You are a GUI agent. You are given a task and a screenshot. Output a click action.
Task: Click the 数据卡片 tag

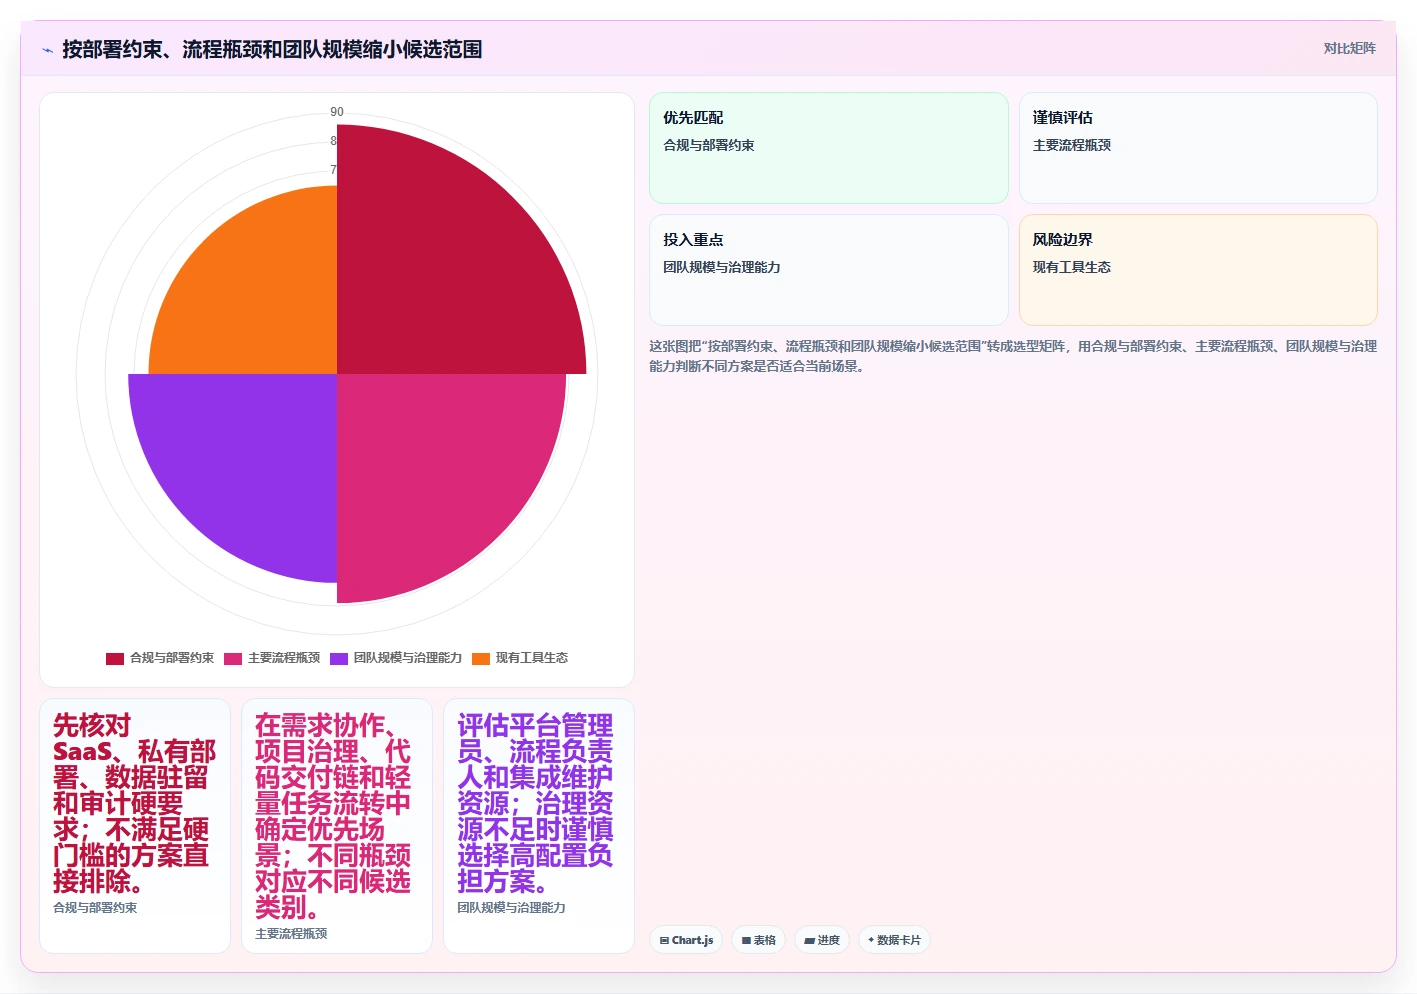(x=894, y=940)
